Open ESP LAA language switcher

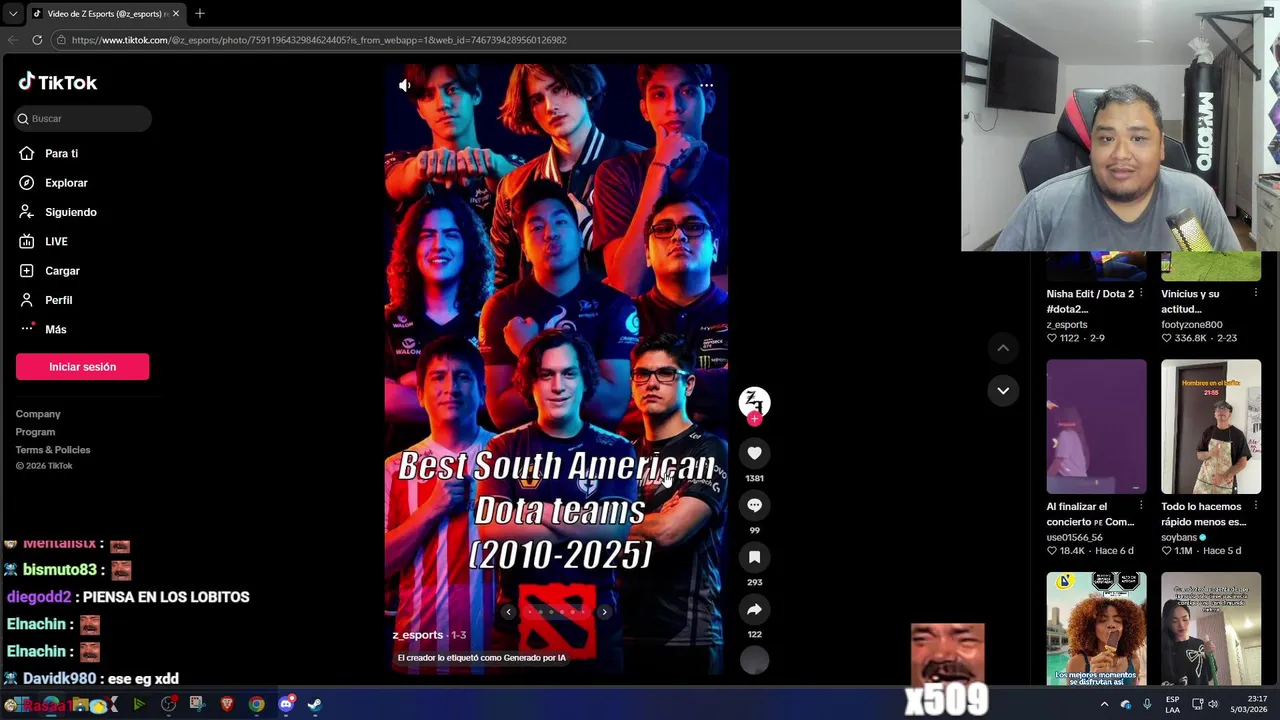tap(1172, 705)
